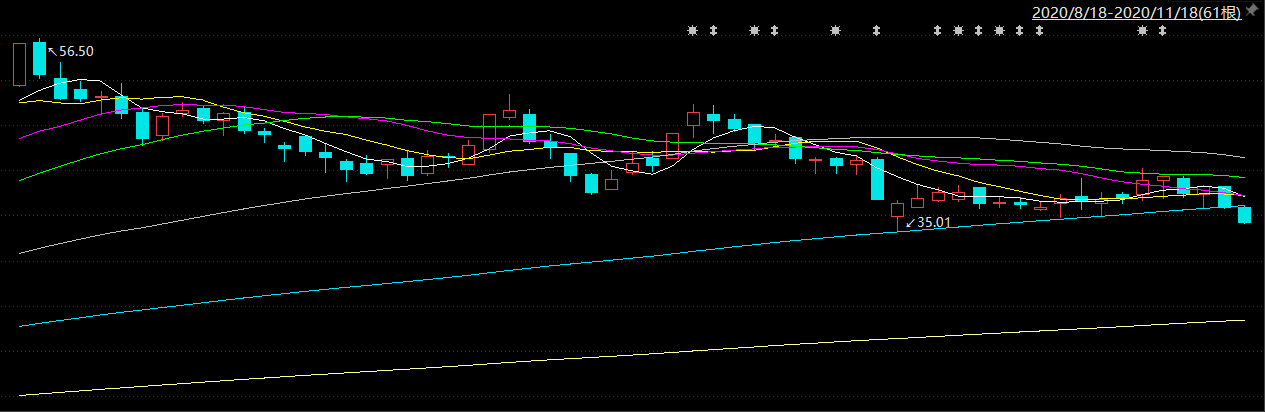Screen dimensions: 1265x412
Task: Click the seventh up-down arrow marker from left
Action: [1039, 30]
